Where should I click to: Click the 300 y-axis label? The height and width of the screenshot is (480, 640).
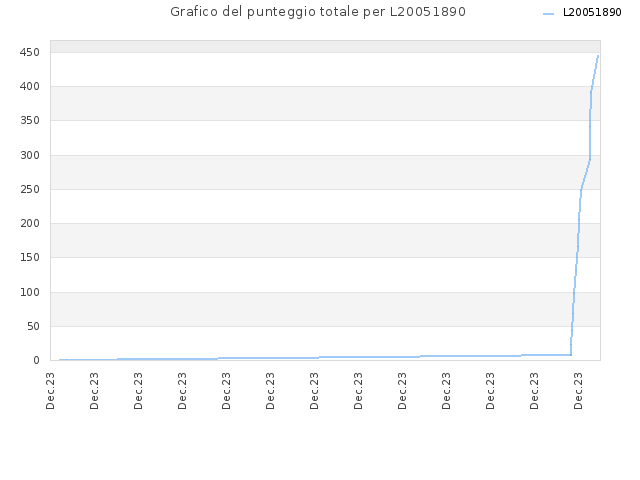coord(30,155)
